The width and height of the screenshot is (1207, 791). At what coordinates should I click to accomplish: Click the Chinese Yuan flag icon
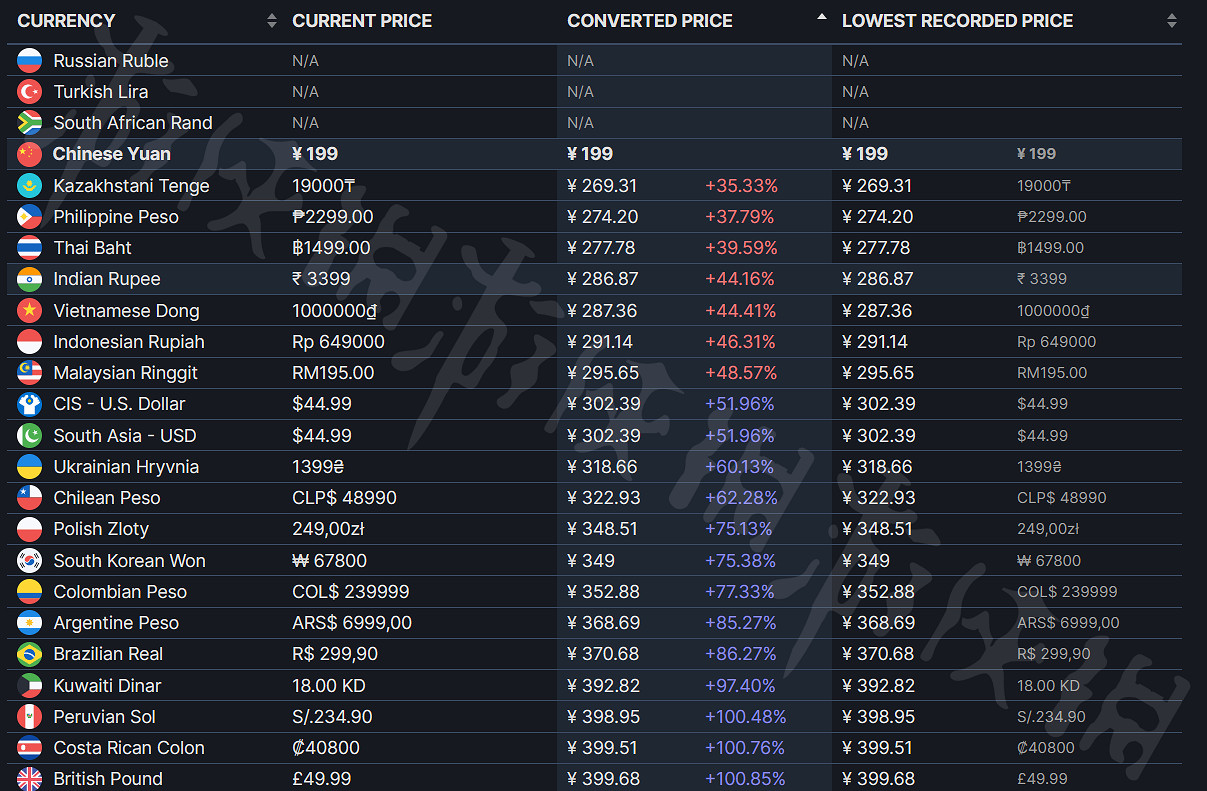29,154
